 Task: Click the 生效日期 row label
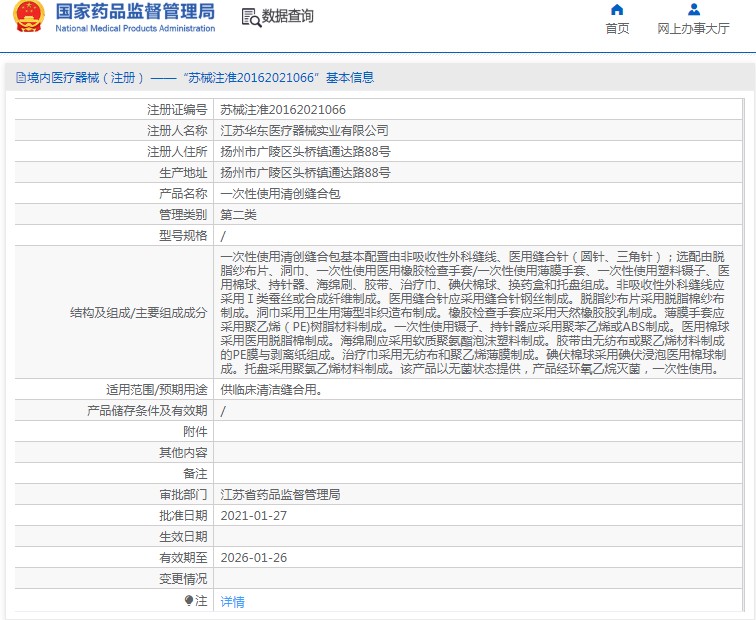[x=183, y=537]
